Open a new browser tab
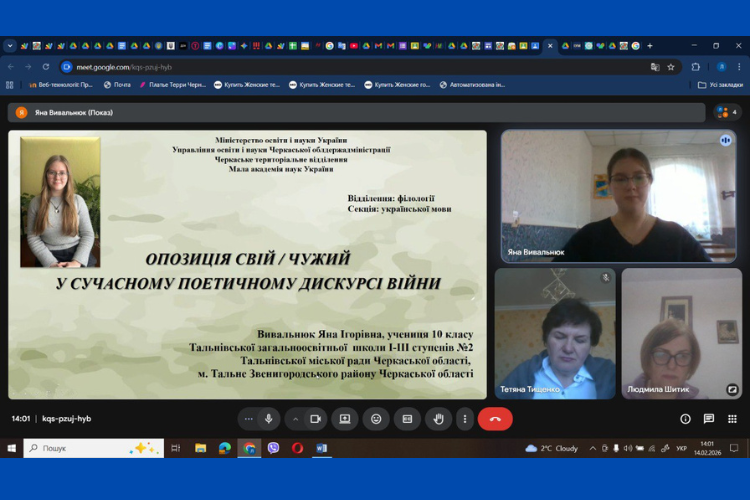Image resolution: width=750 pixels, height=500 pixels. click(650, 46)
